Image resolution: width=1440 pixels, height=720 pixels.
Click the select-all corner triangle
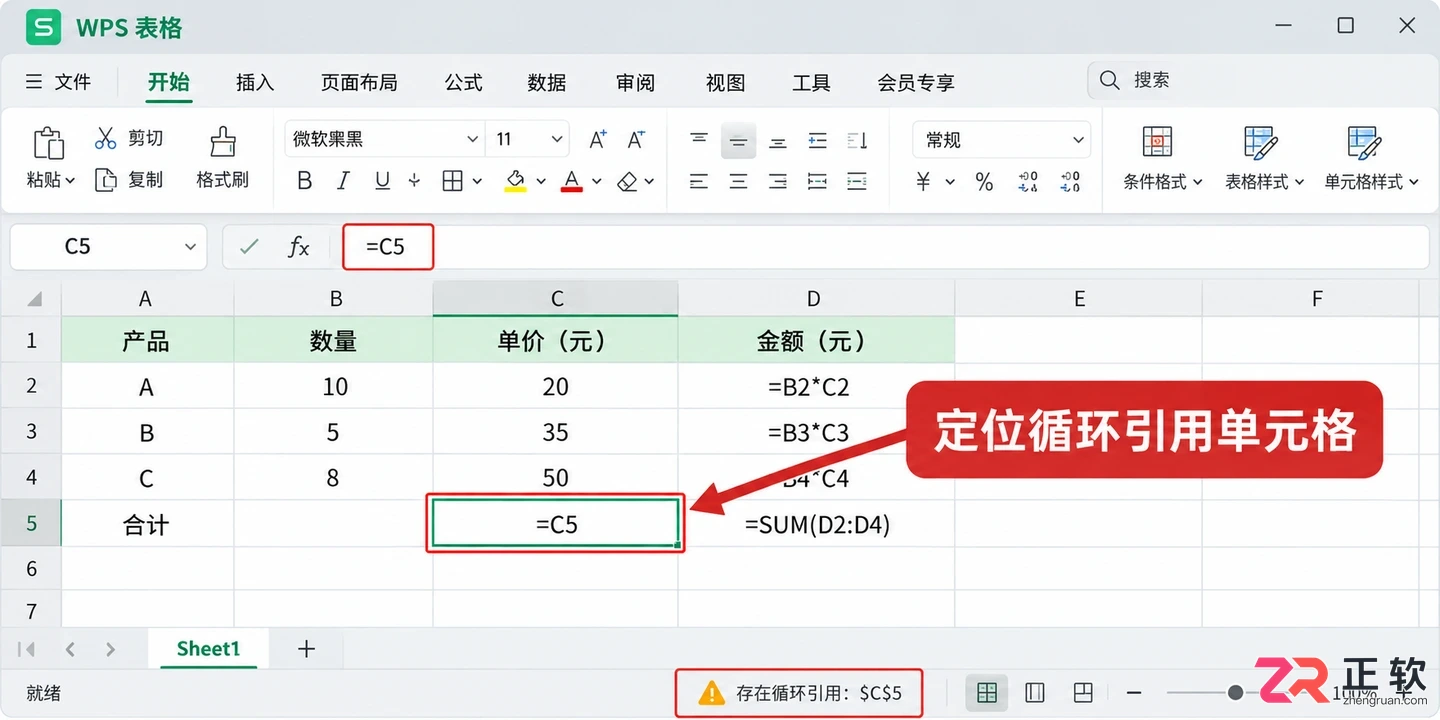click(x=33, y=298)
